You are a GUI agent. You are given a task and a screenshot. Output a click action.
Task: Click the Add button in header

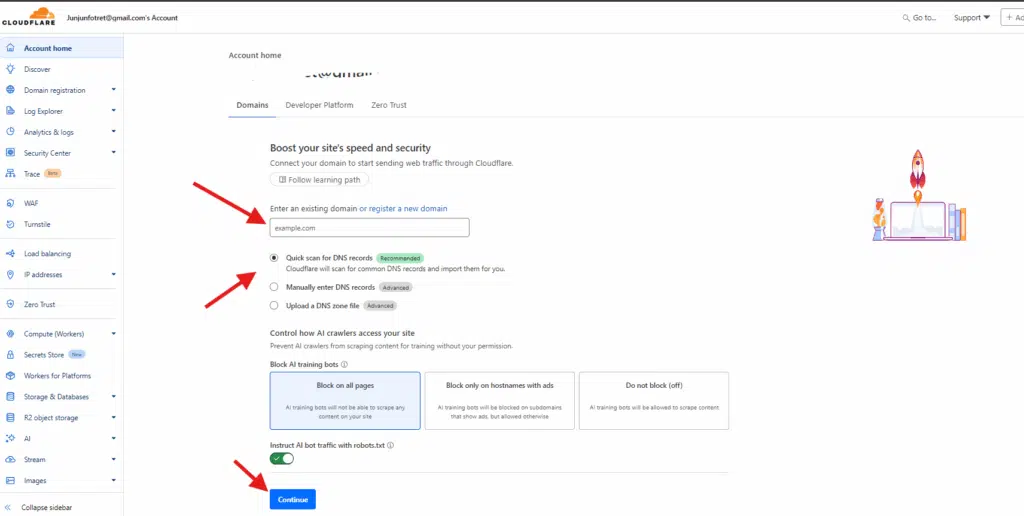1013,18
